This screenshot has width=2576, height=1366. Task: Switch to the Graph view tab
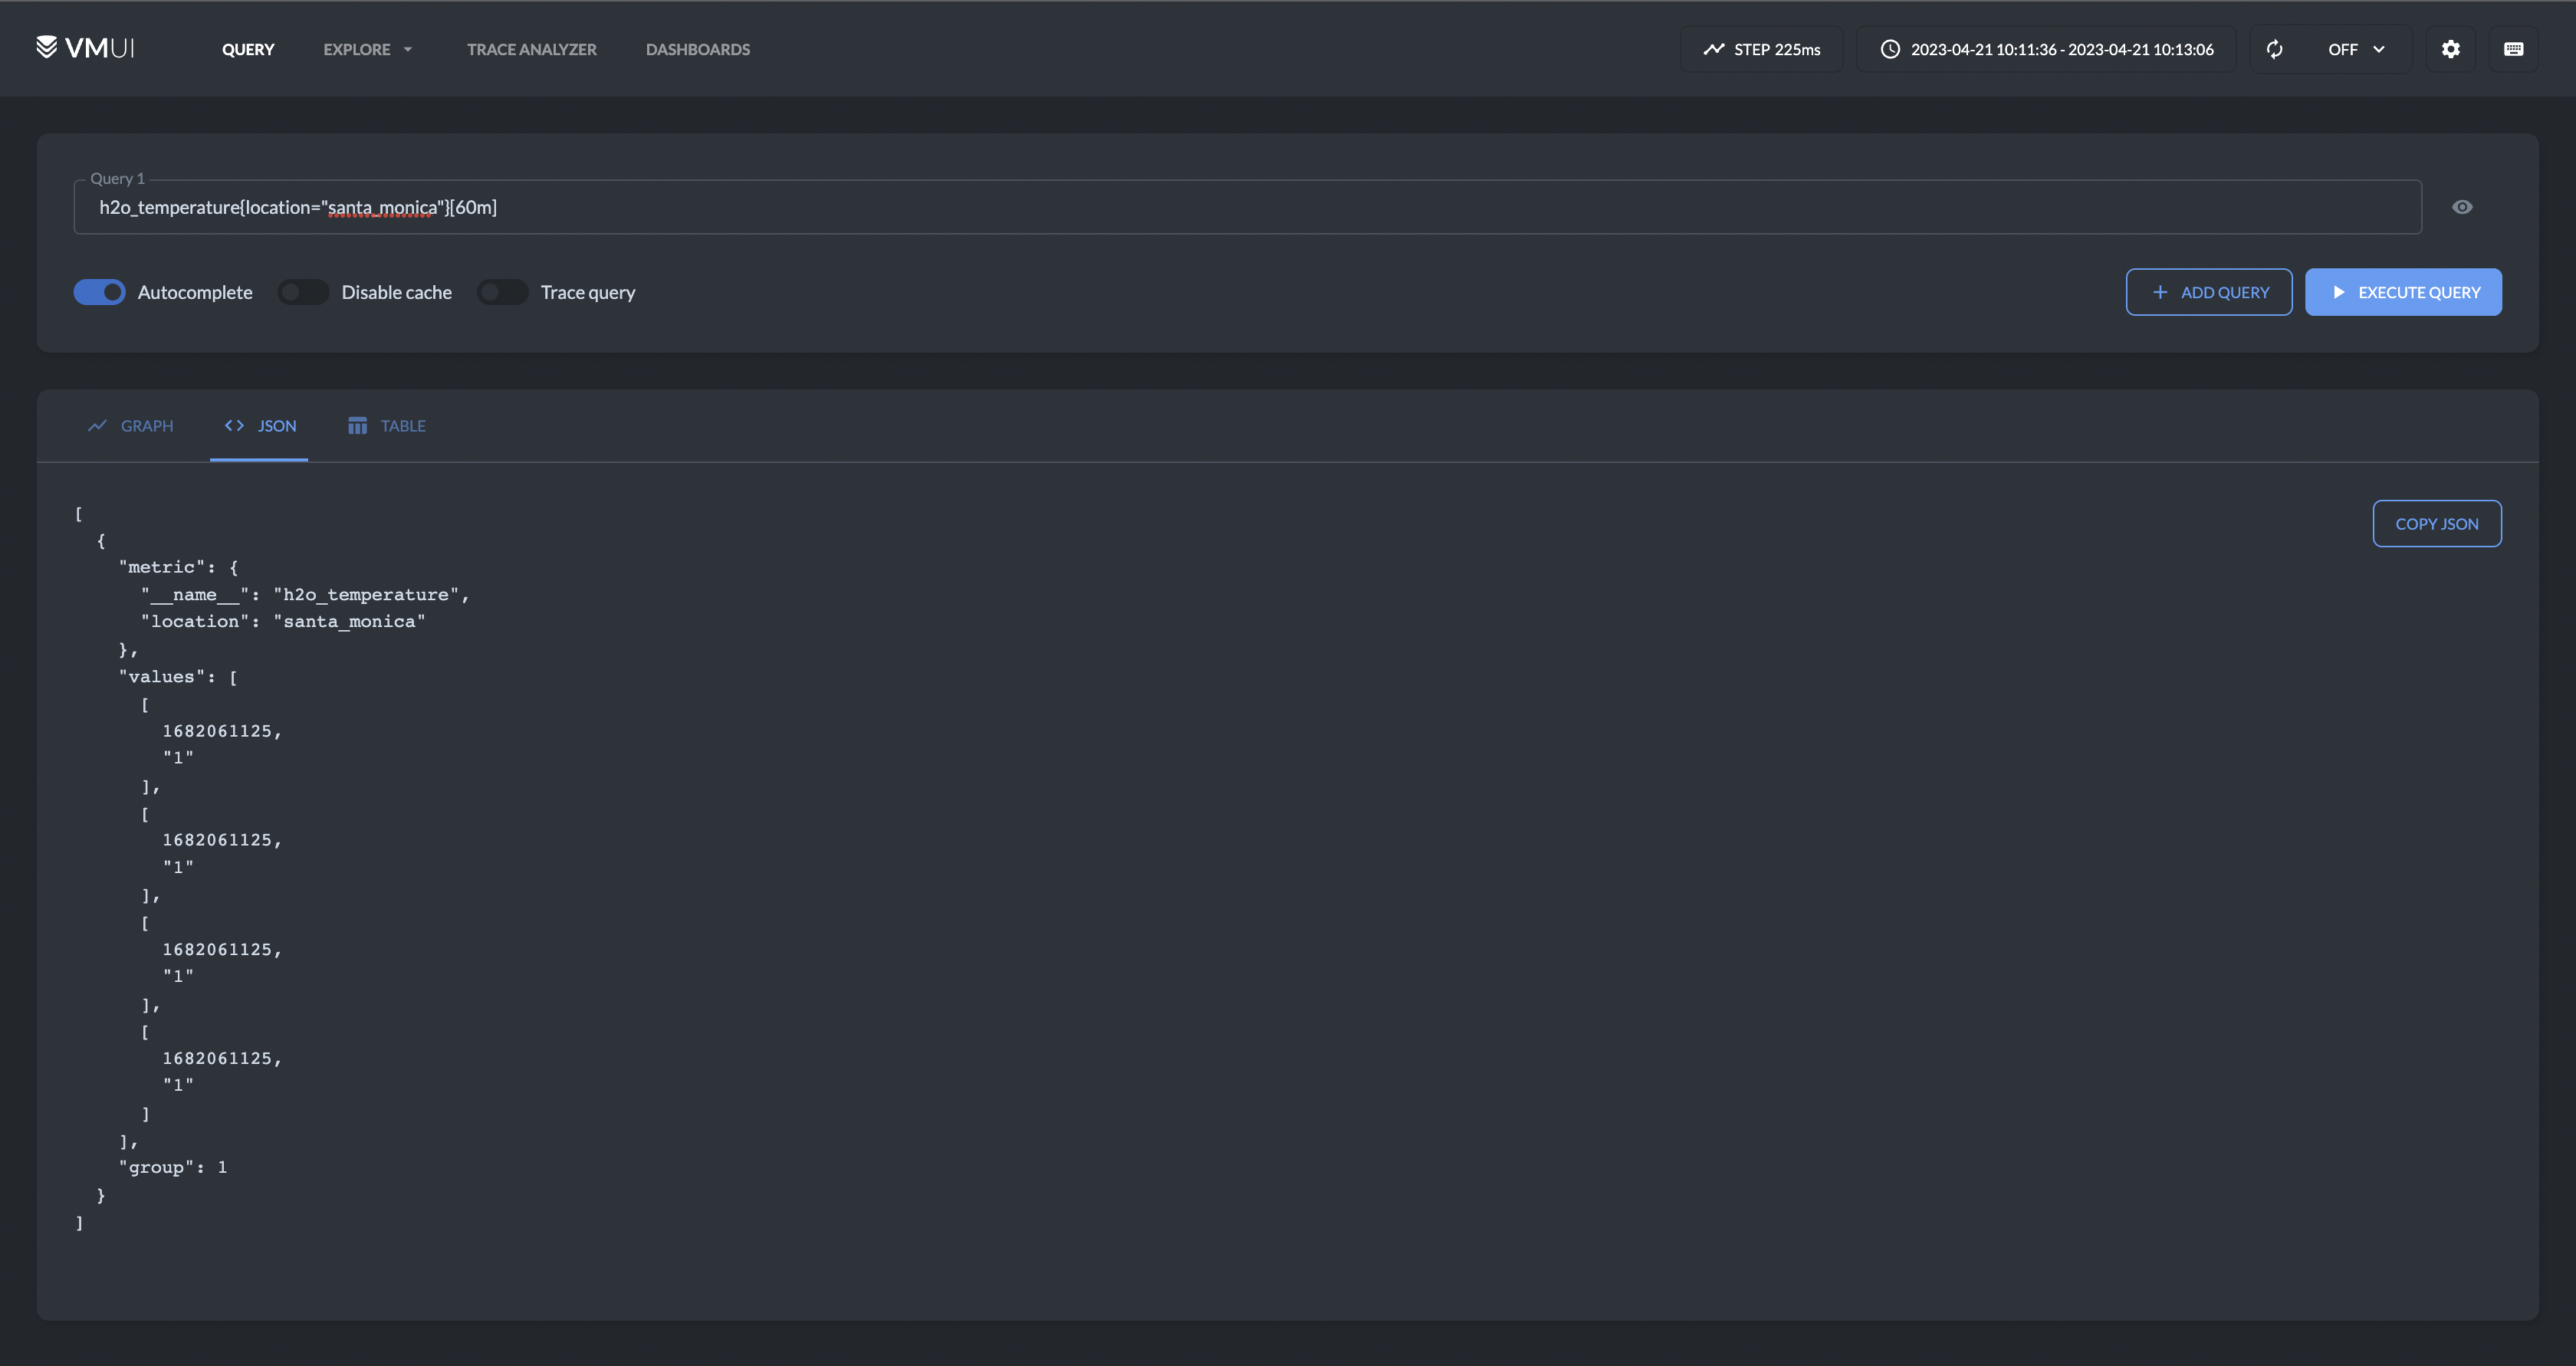pyautogui.click(x=131, y=426)
